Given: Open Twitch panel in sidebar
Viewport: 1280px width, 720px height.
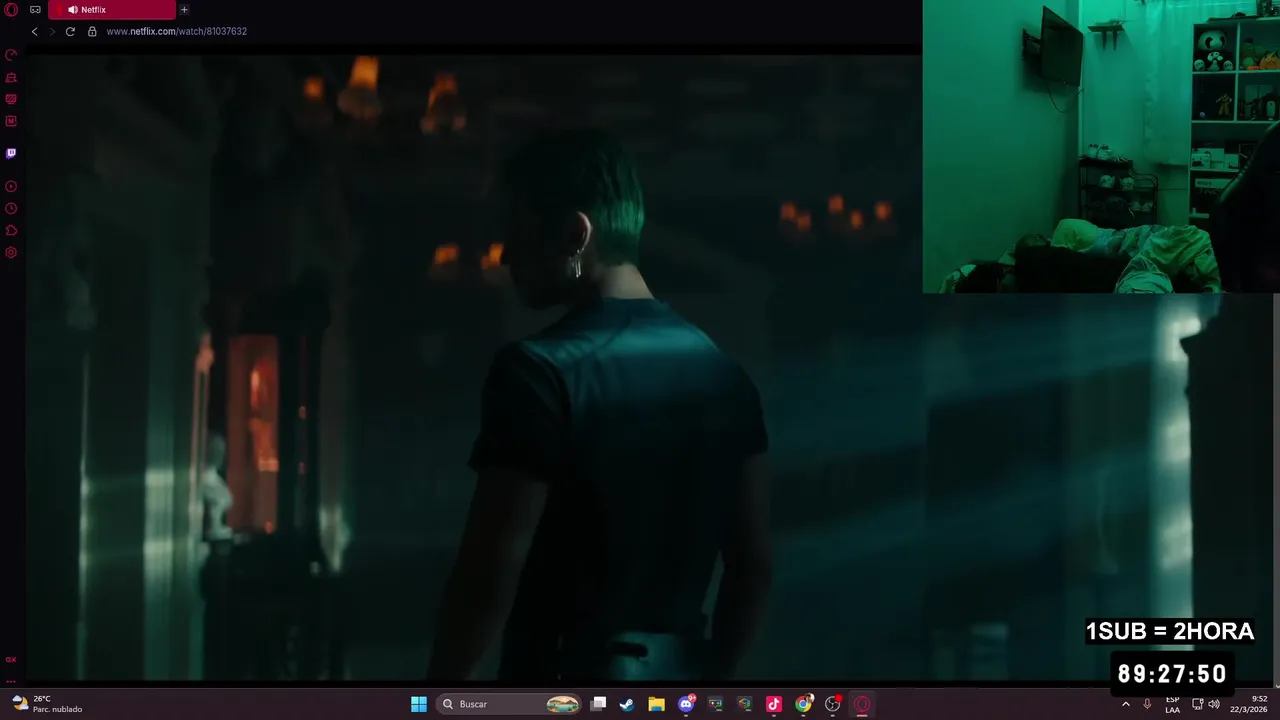Looking at the screenshot, I should (11, 153).
